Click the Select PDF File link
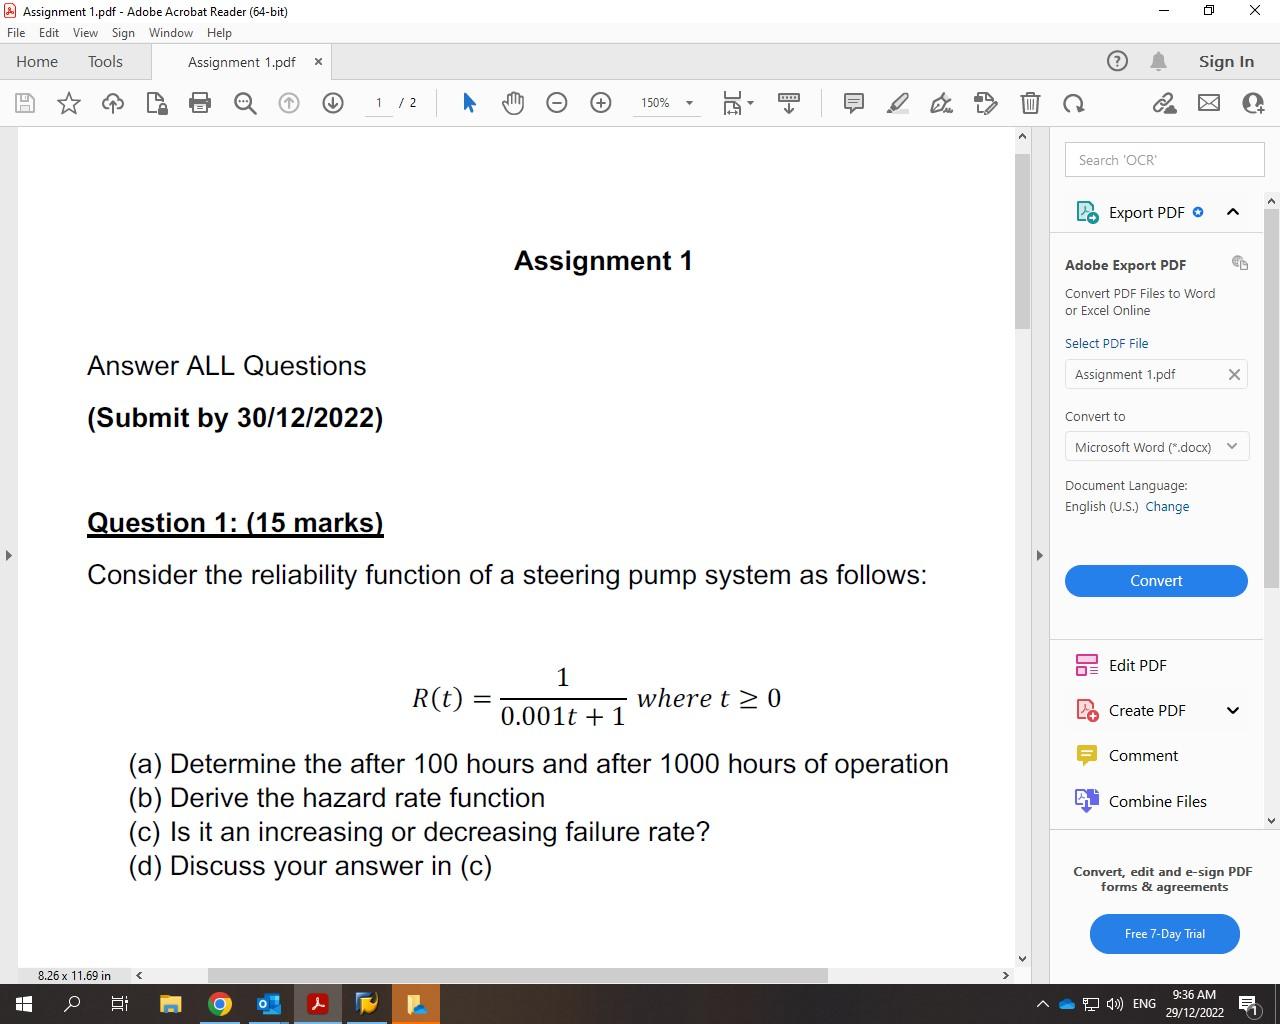The height and width of the screenshot is (1024, 1280). coord(1106,343)
